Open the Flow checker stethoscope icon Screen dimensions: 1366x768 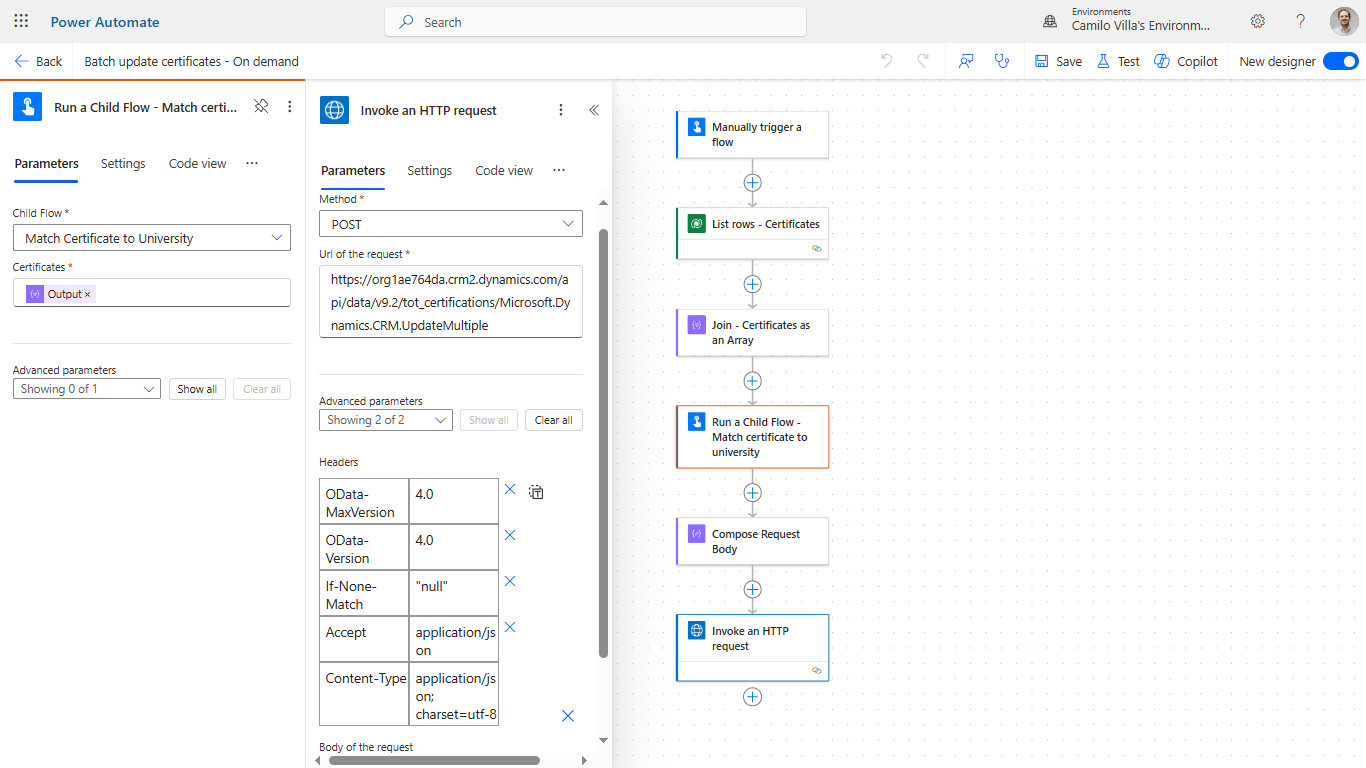click(1002, 61)
